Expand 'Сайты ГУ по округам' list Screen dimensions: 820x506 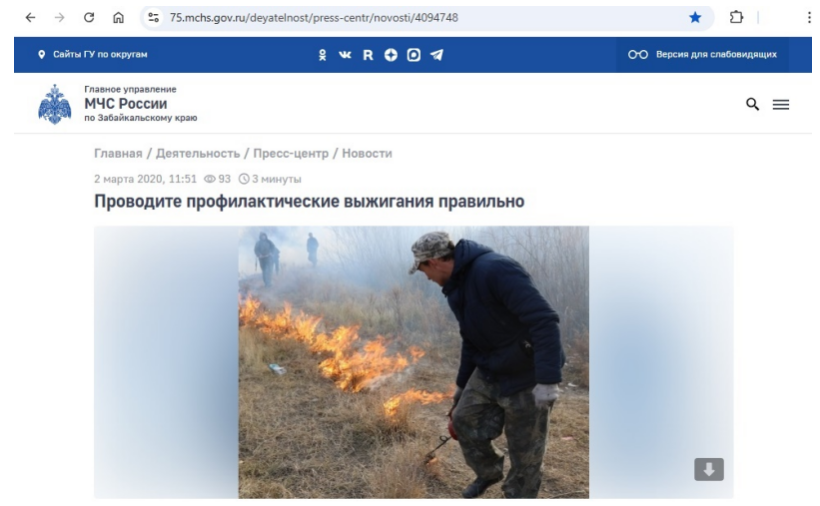click(x=93, y=54)
